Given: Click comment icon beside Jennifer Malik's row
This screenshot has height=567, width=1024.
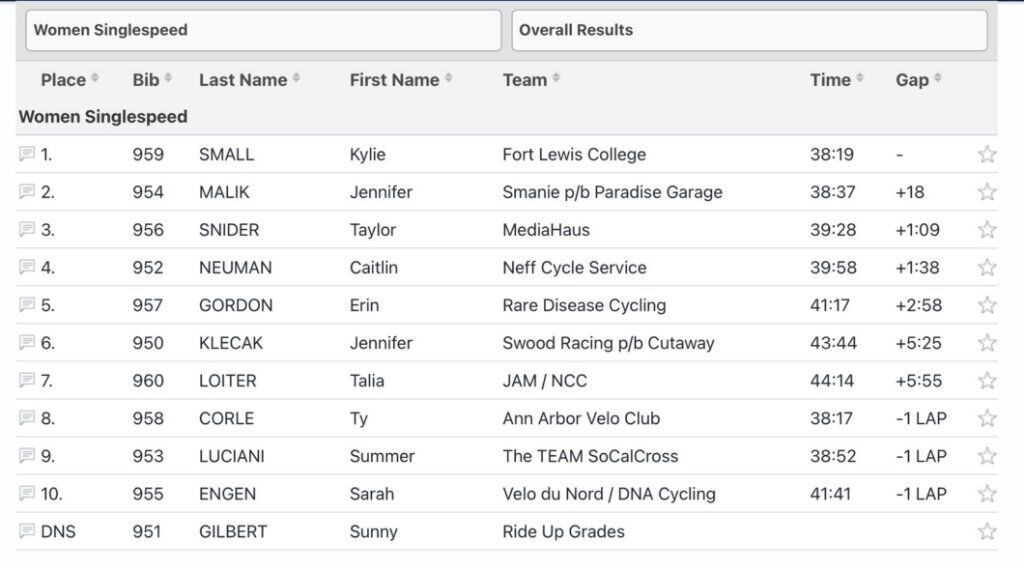Looking at the screenshot, I should pos(27,191).
